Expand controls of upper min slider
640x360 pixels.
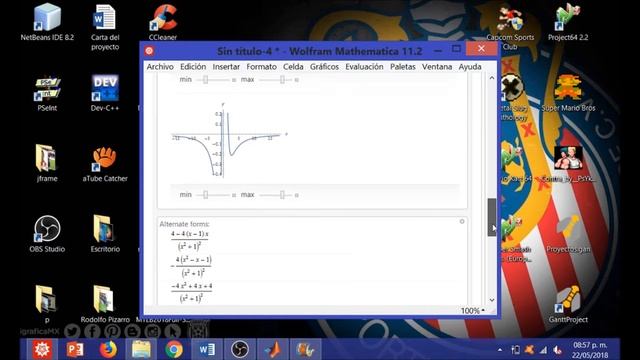234,80
